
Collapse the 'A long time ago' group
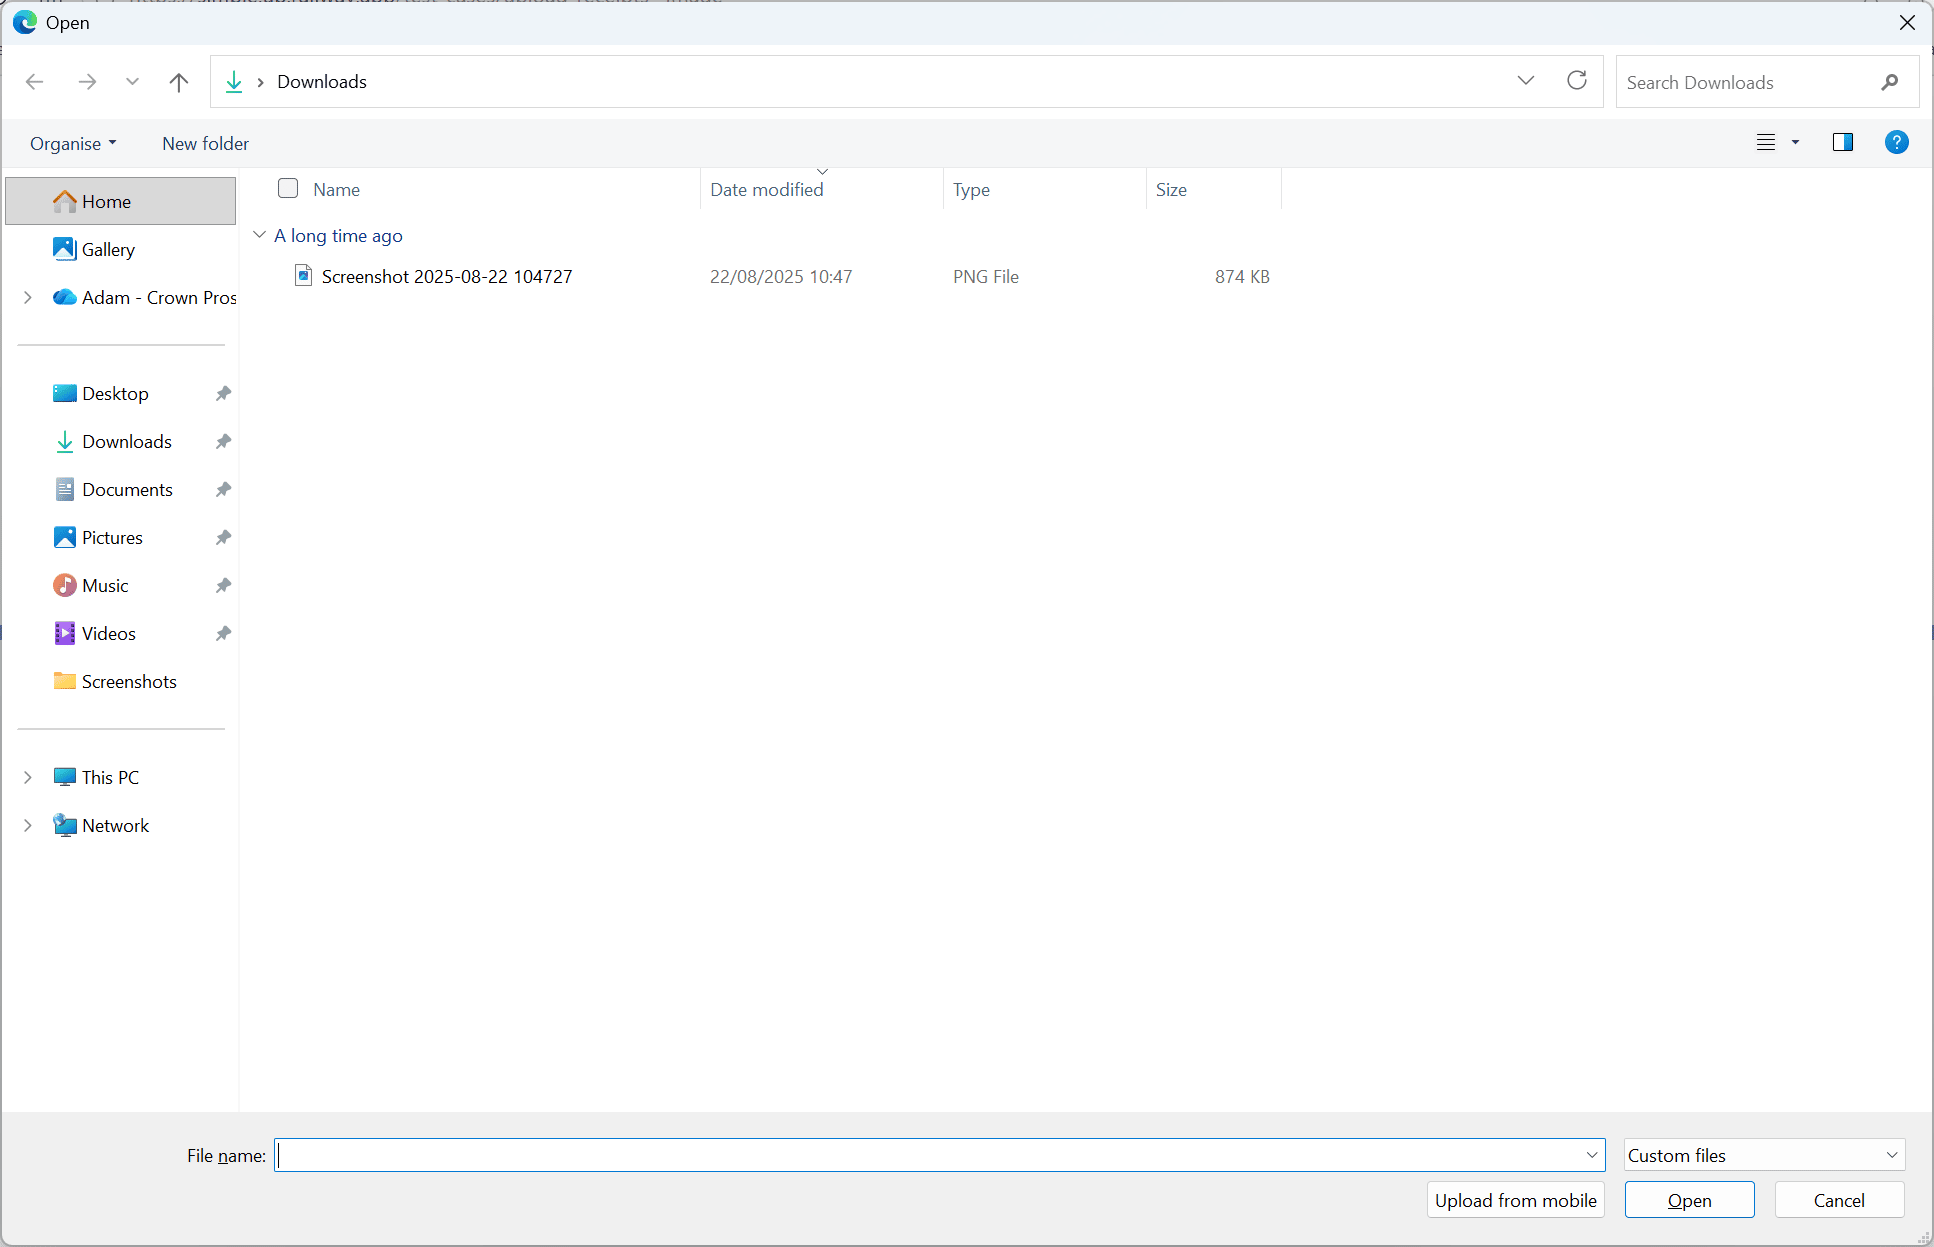pyautogui.click(x=259, y=235)
